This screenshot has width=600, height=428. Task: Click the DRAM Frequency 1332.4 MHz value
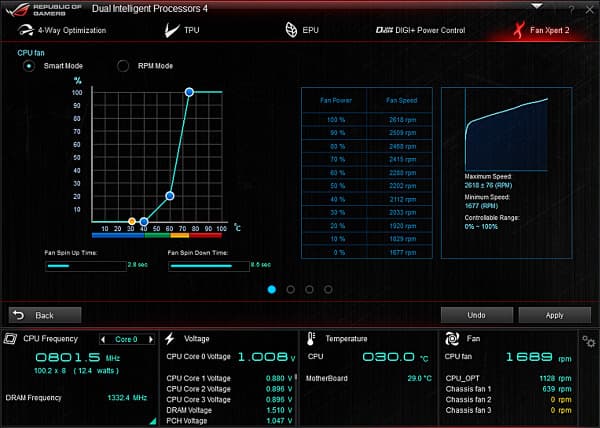click(127, 398)
